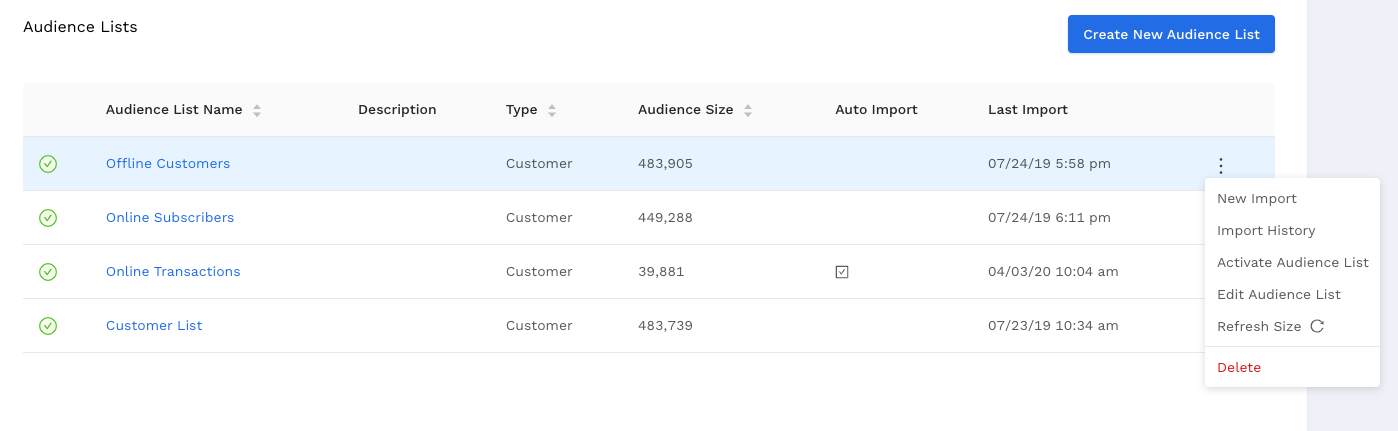Click green status check icon for Online Transactions
This screenshot has width=1398, height=431.
click(48, 272)
